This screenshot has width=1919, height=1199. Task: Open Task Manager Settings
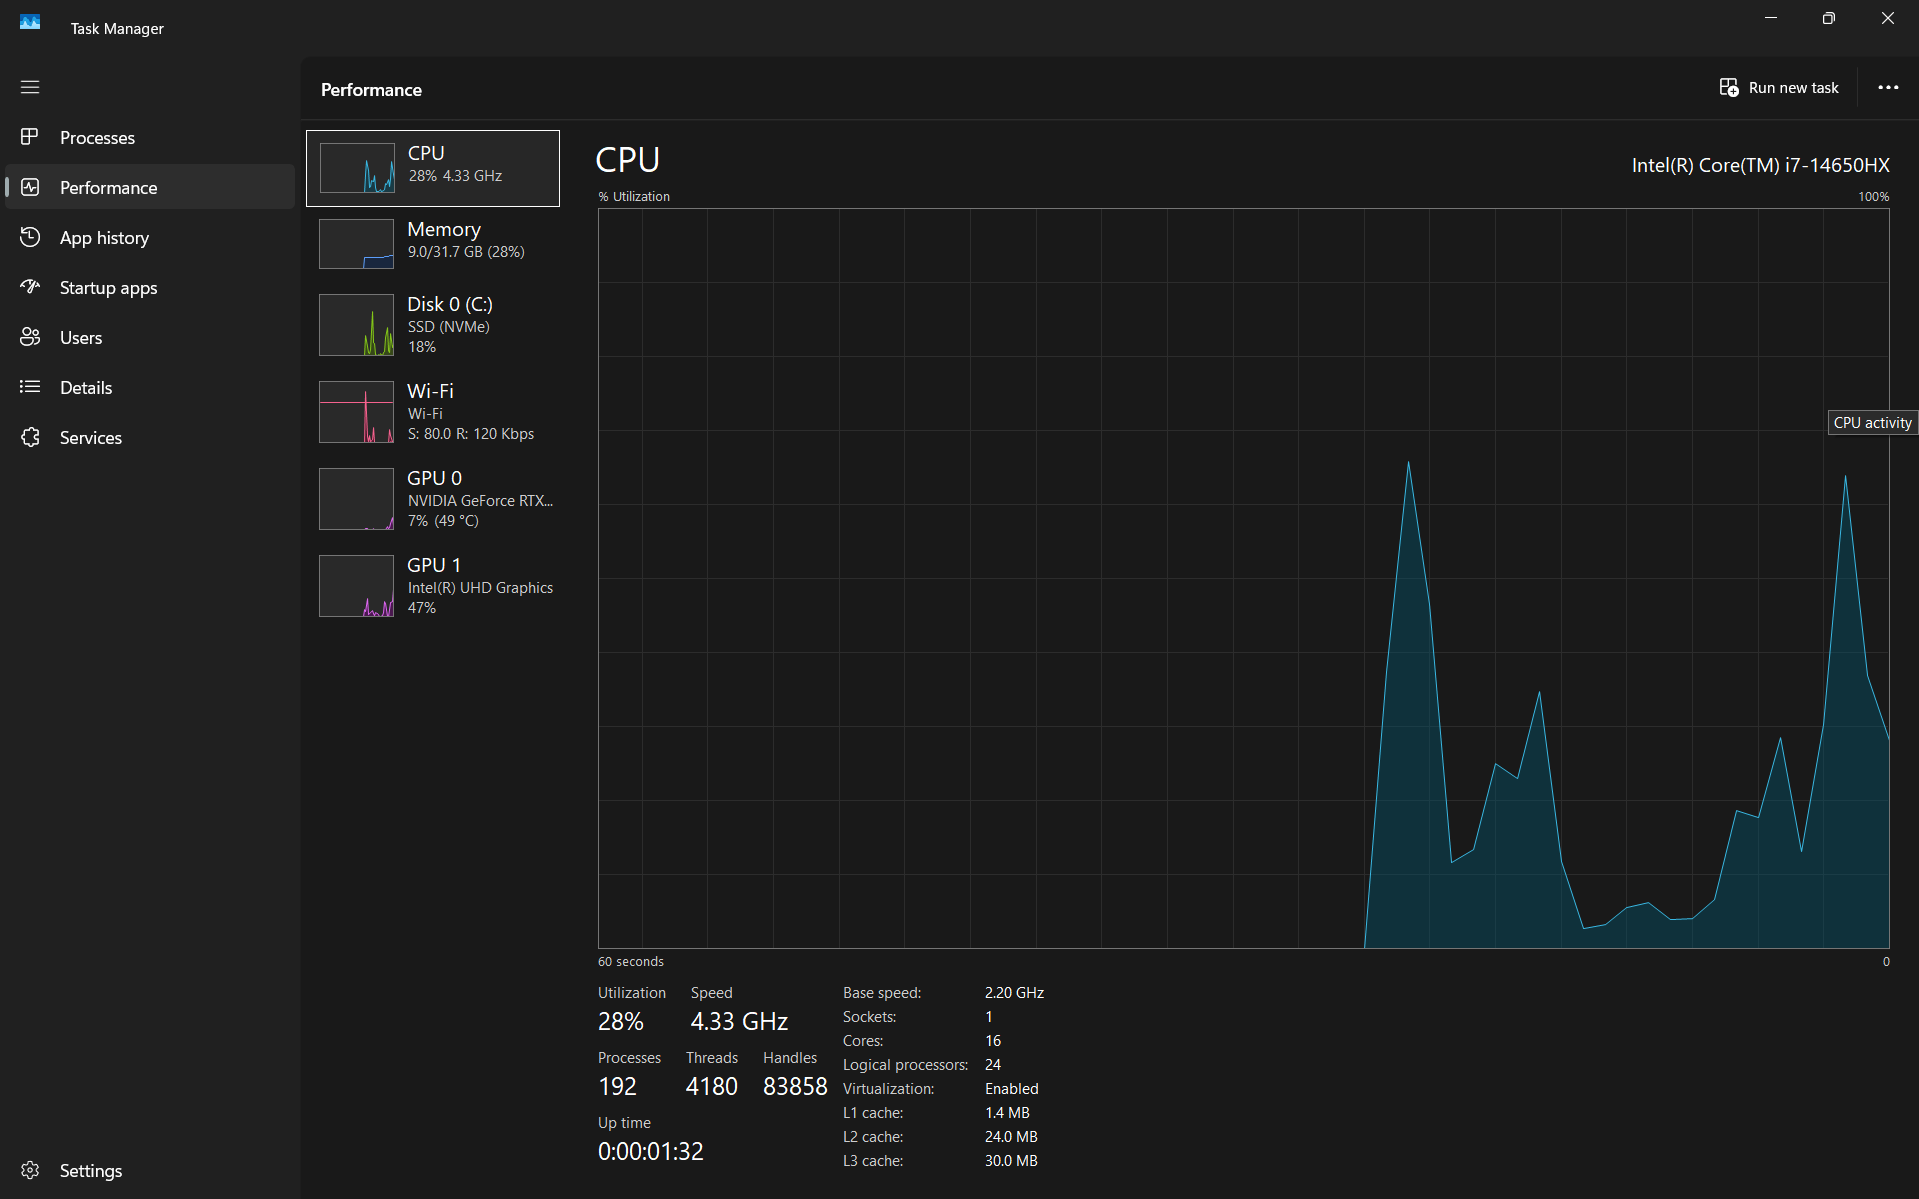pos(150,1170)
